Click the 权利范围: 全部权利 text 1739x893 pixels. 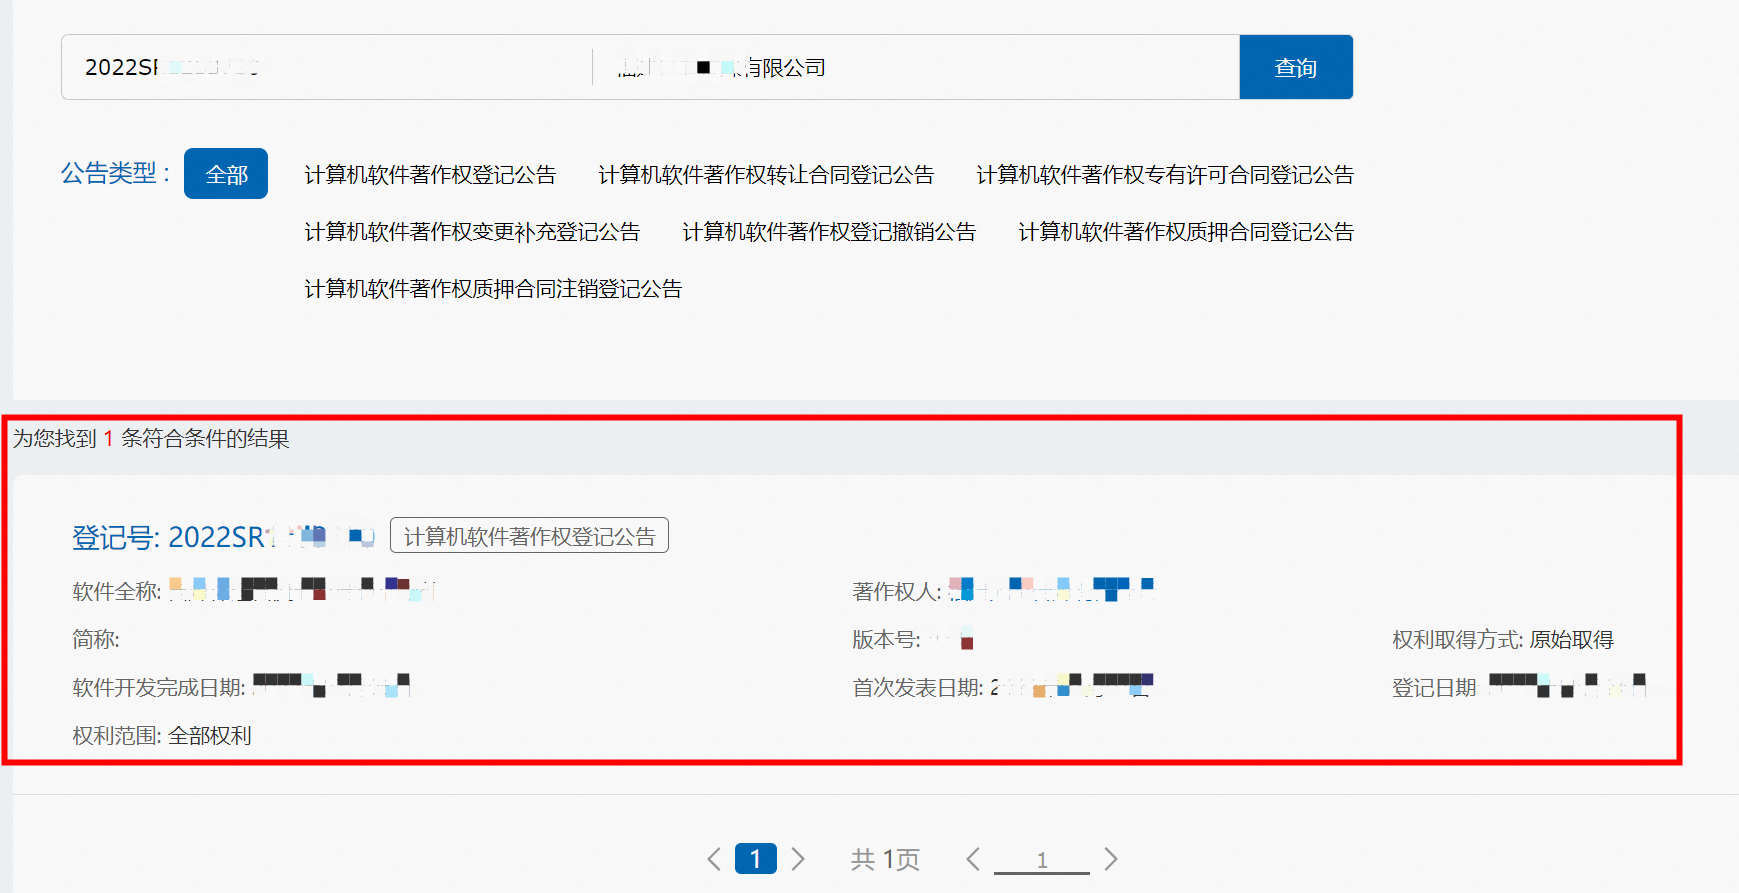[x=162, y=736]
